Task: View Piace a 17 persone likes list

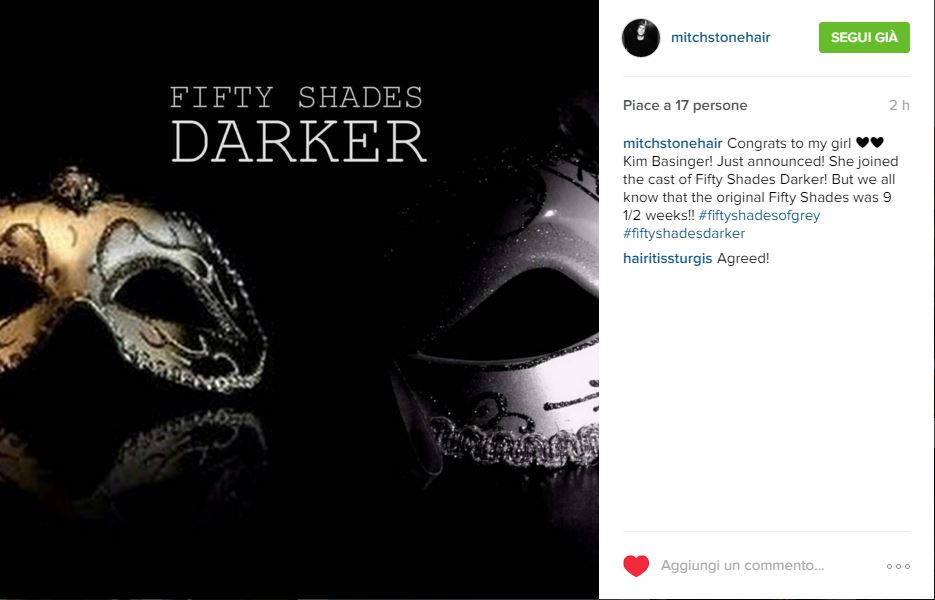Action: coord(685,105)
